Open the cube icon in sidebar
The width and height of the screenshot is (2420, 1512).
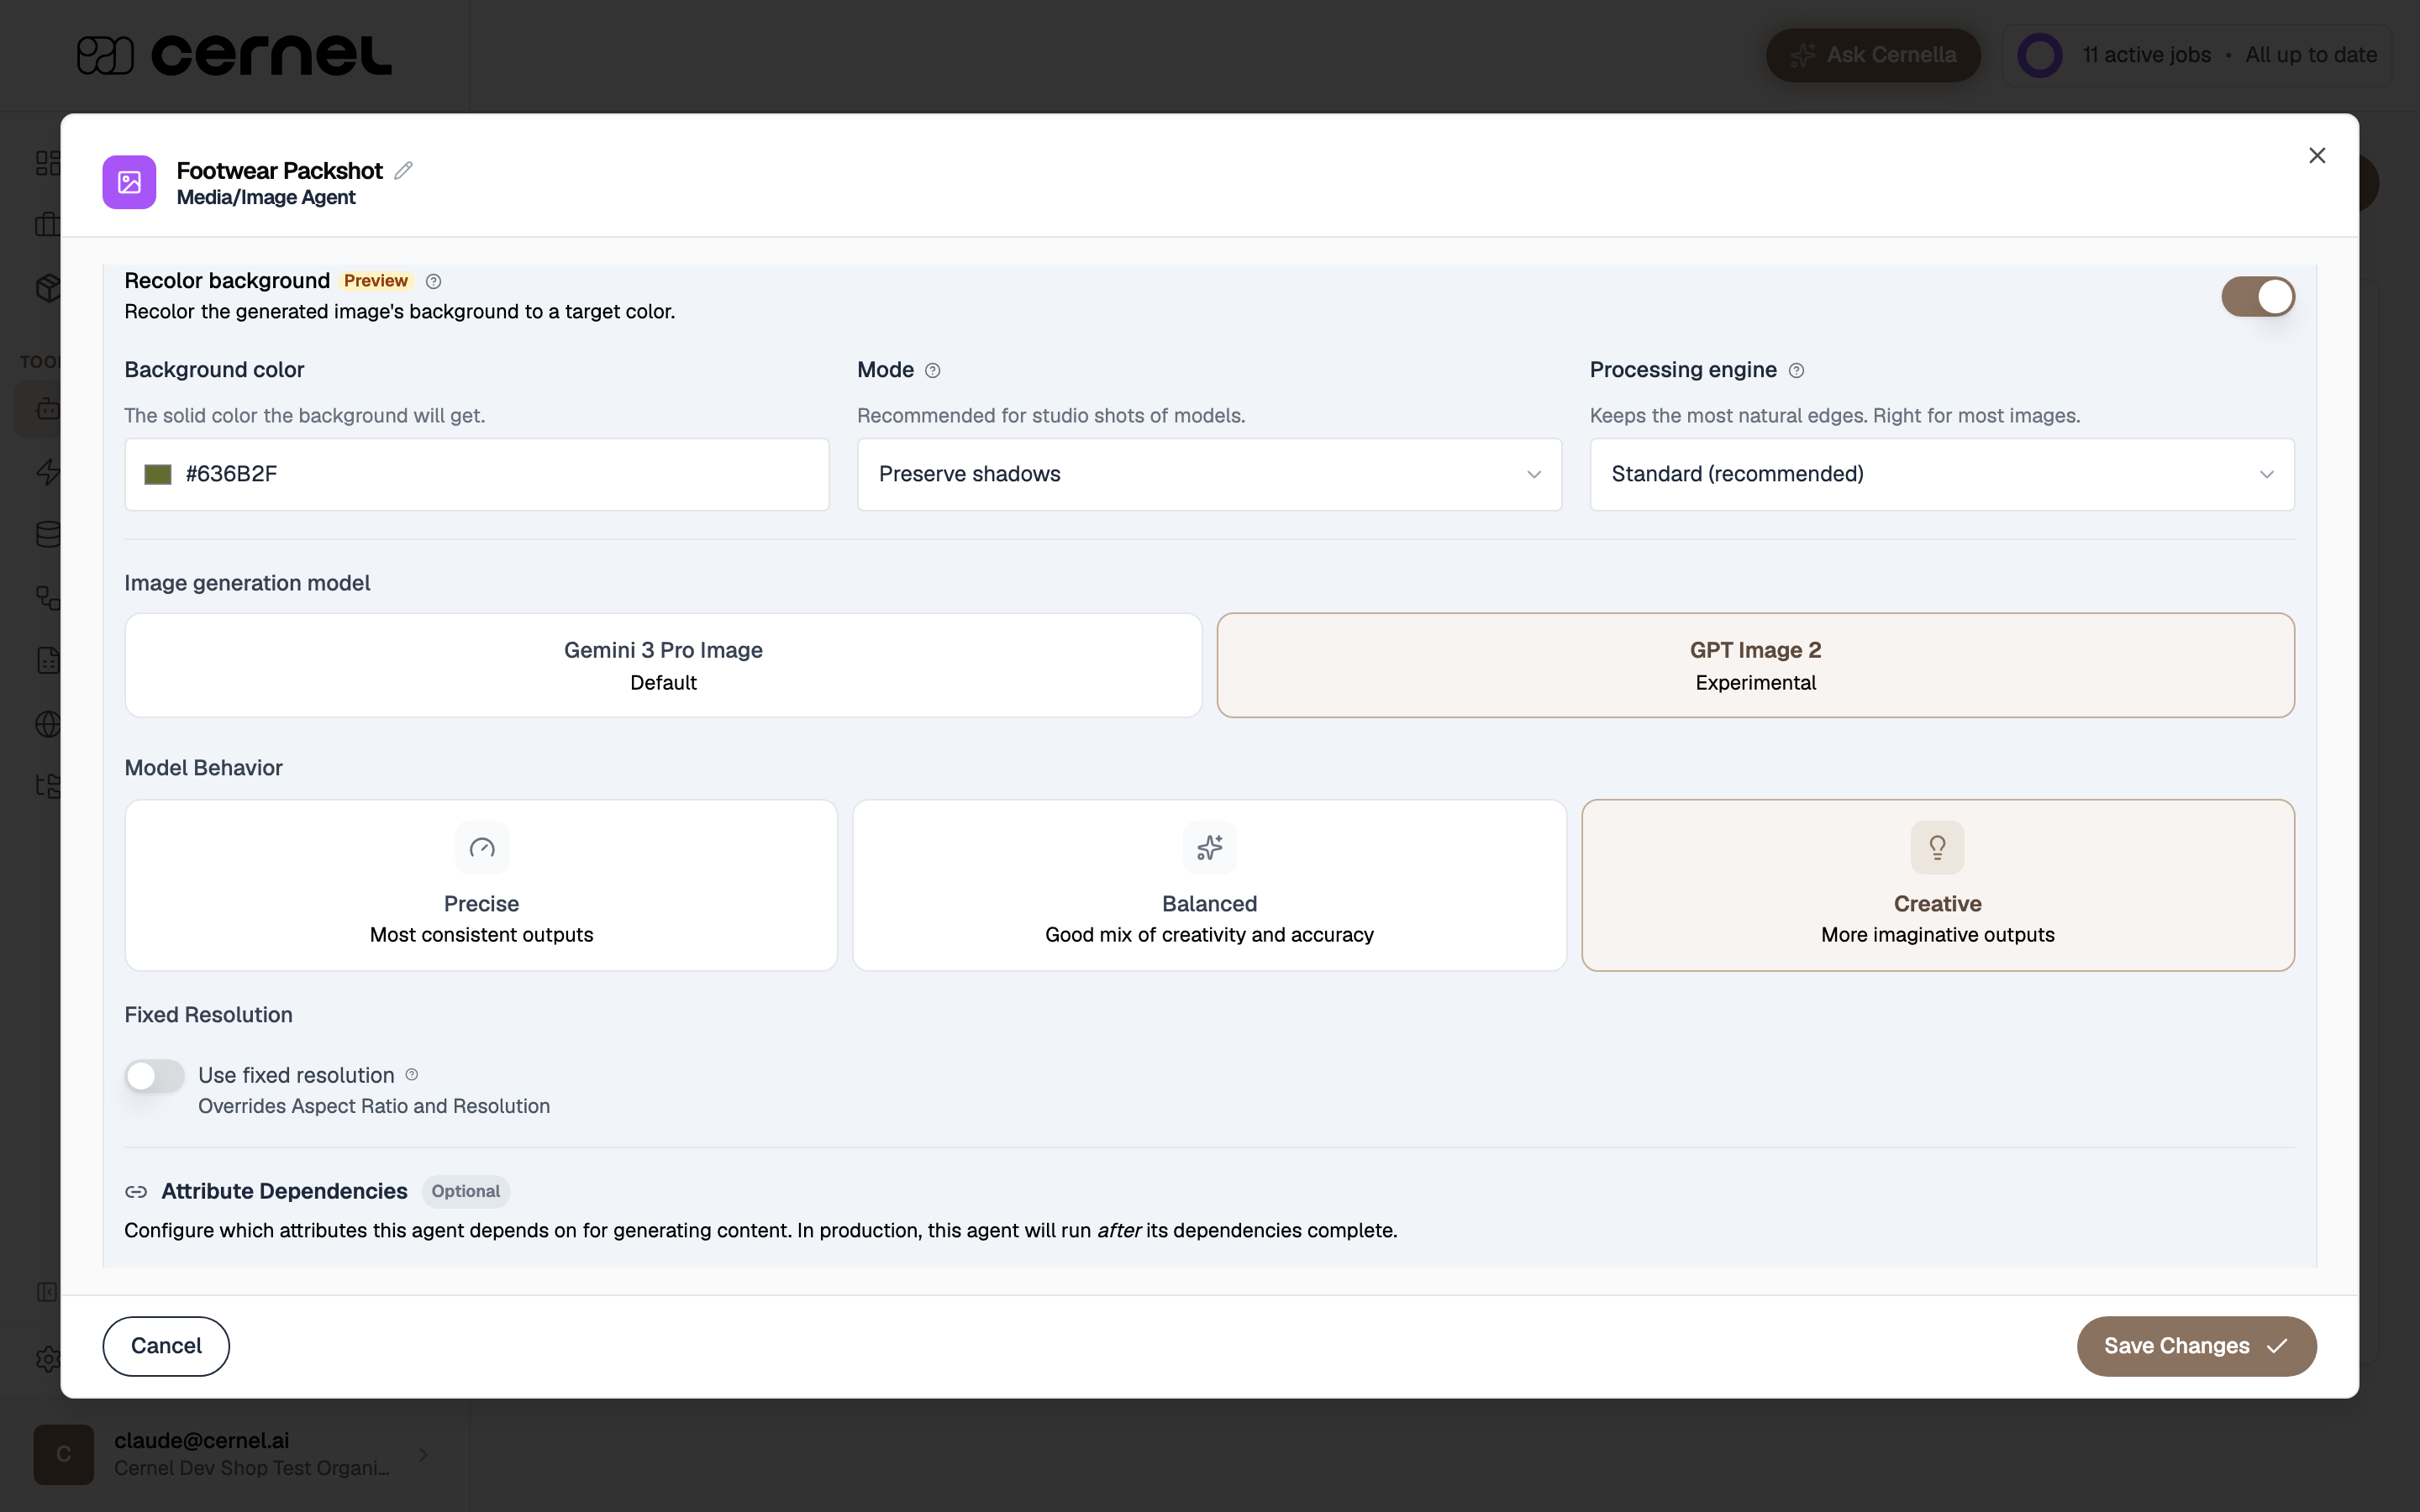pos(48,288)
